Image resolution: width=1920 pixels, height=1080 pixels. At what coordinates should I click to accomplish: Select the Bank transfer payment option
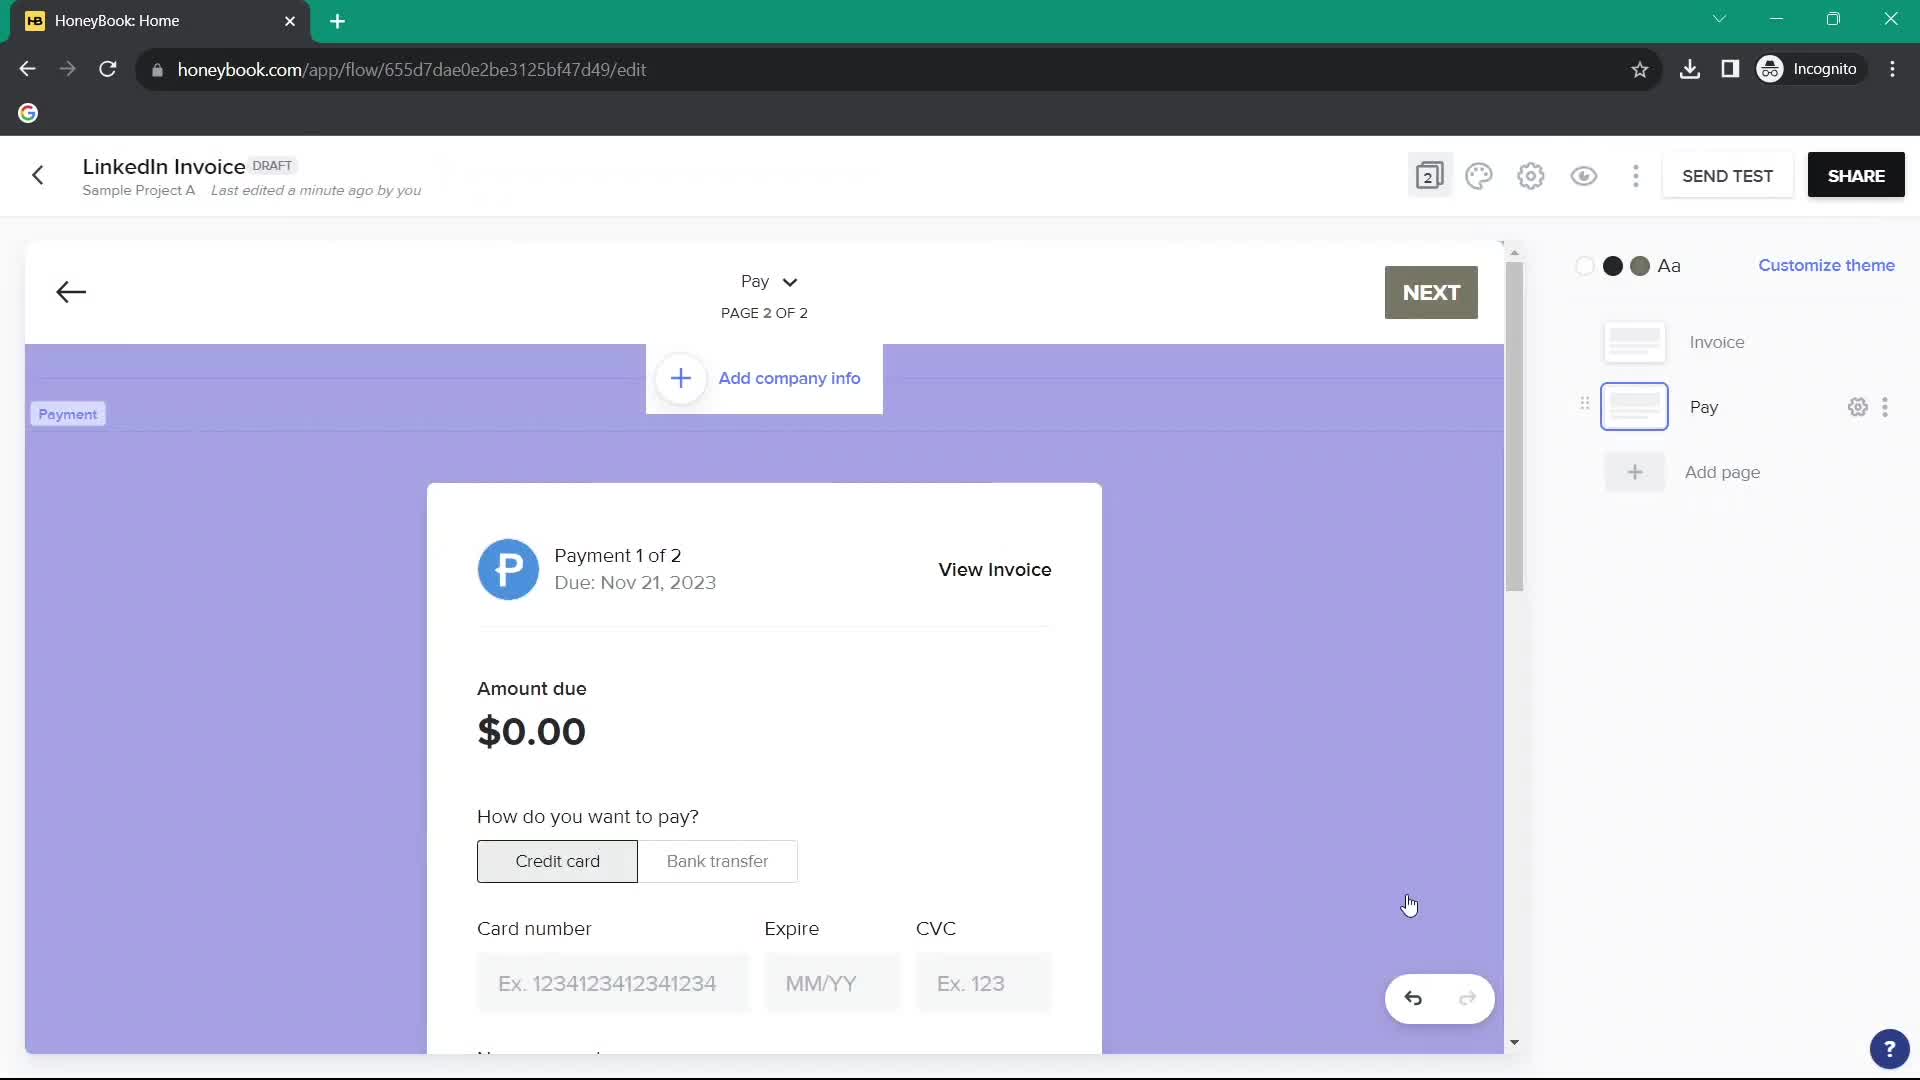719,861
